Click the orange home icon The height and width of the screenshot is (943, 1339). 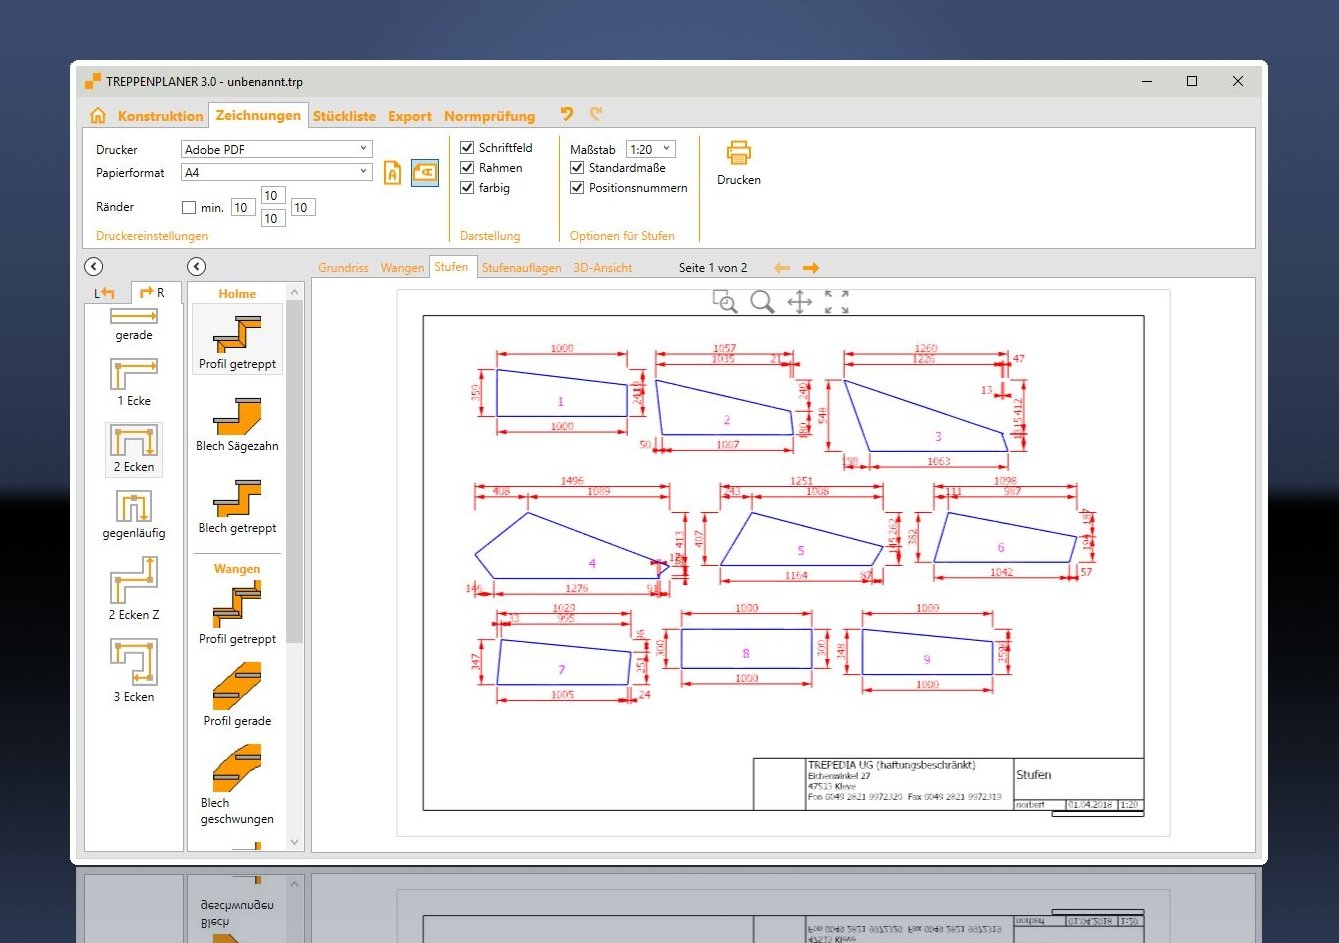(x=98, y=115)
